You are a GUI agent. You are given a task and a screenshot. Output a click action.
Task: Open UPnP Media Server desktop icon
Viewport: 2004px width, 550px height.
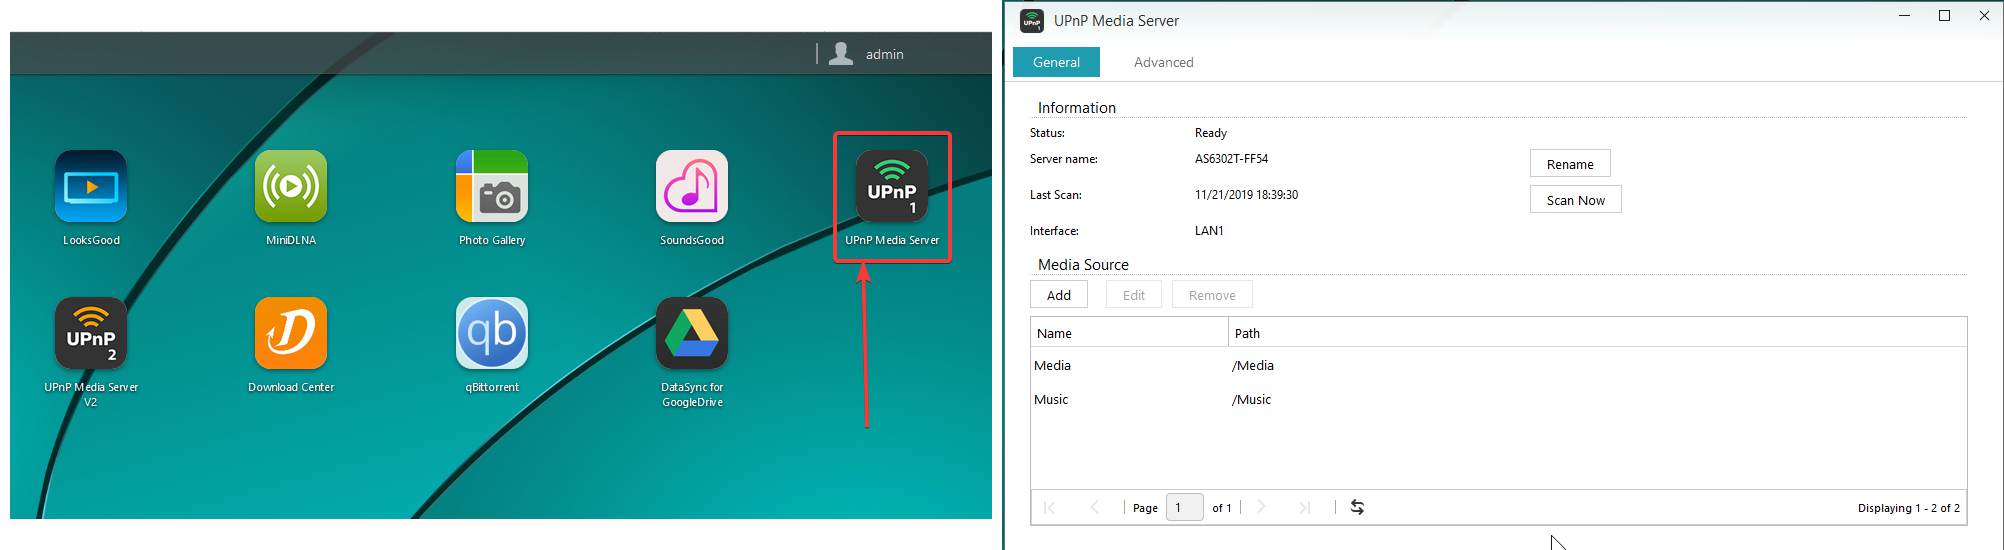coord(892,187)
